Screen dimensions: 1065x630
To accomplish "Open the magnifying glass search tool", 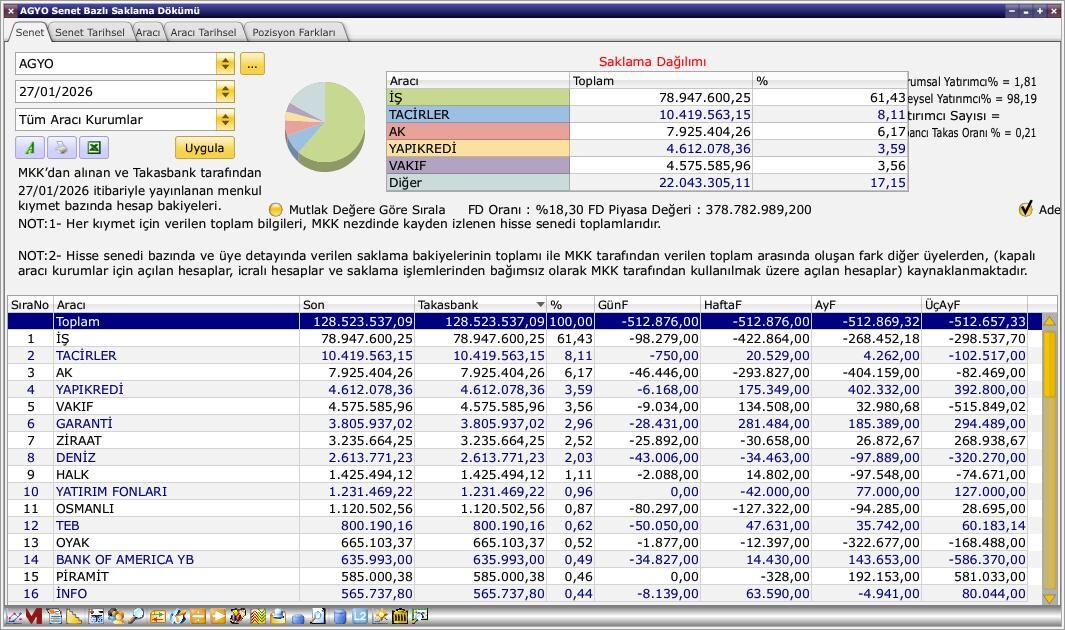I will tap(136, 617).
